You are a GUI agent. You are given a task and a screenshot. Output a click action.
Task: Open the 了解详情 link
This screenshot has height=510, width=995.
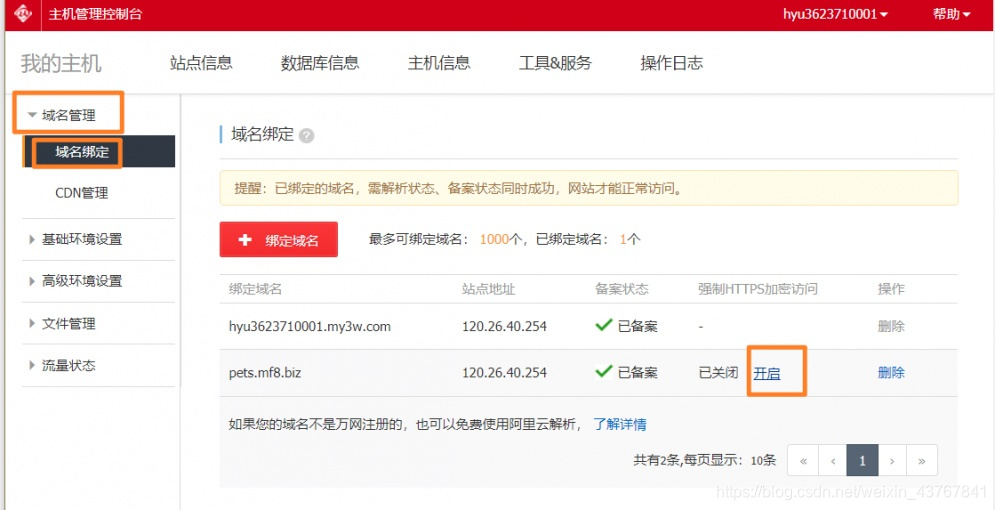(x=619, y=424)
